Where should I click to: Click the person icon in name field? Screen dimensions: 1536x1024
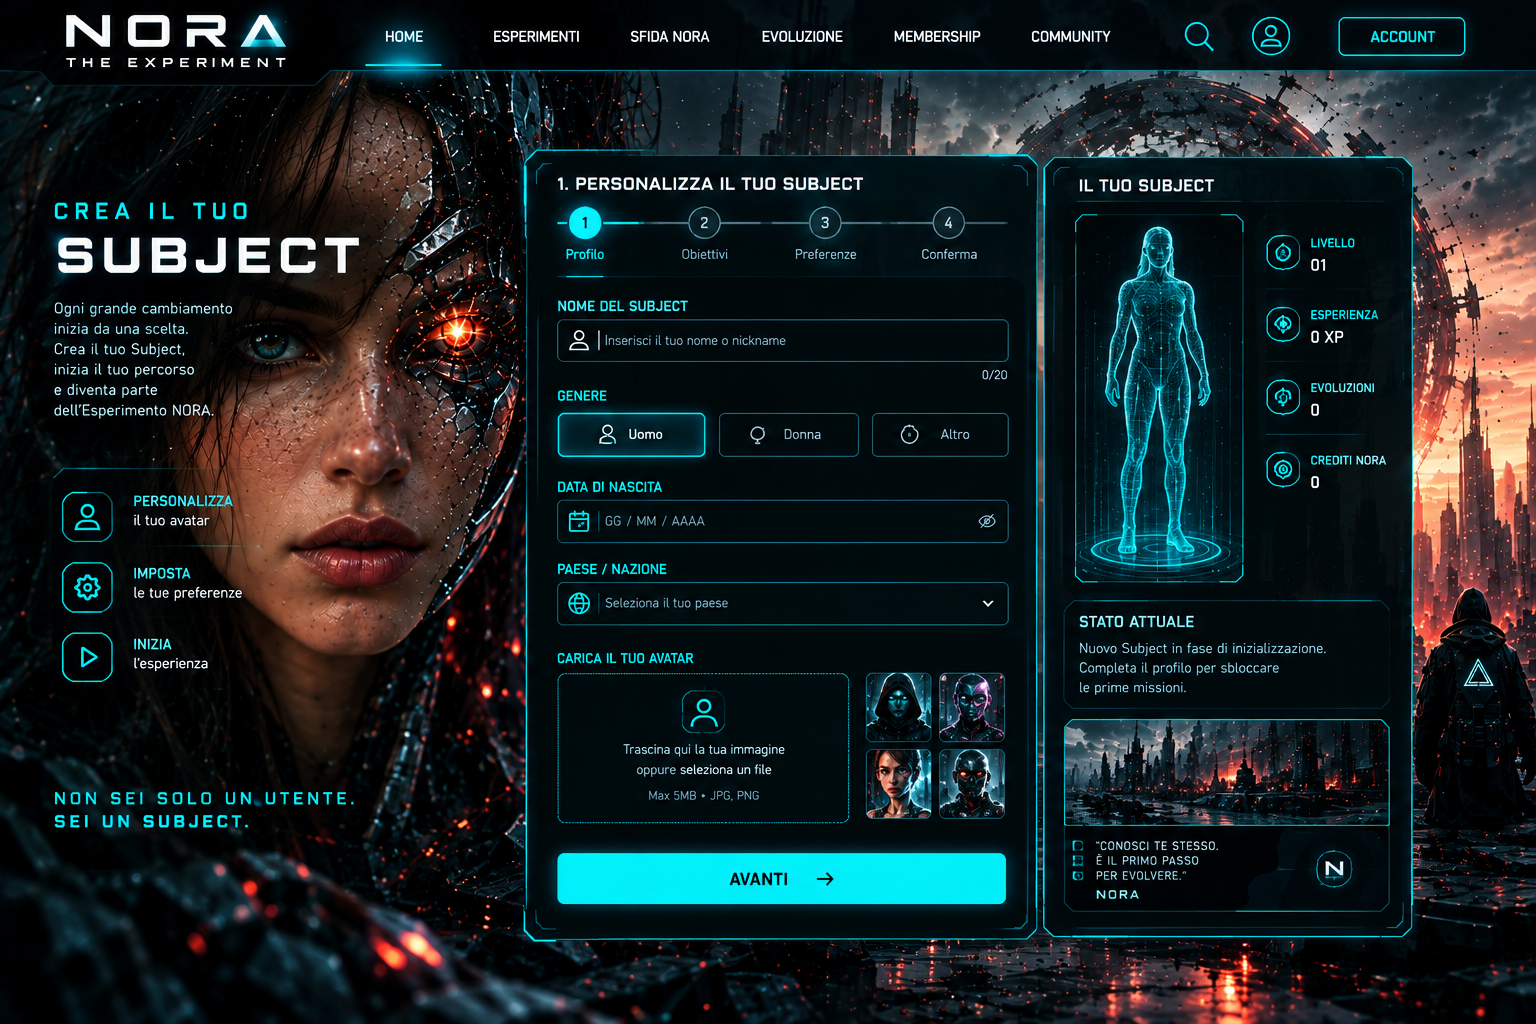[x=579, y=340]
